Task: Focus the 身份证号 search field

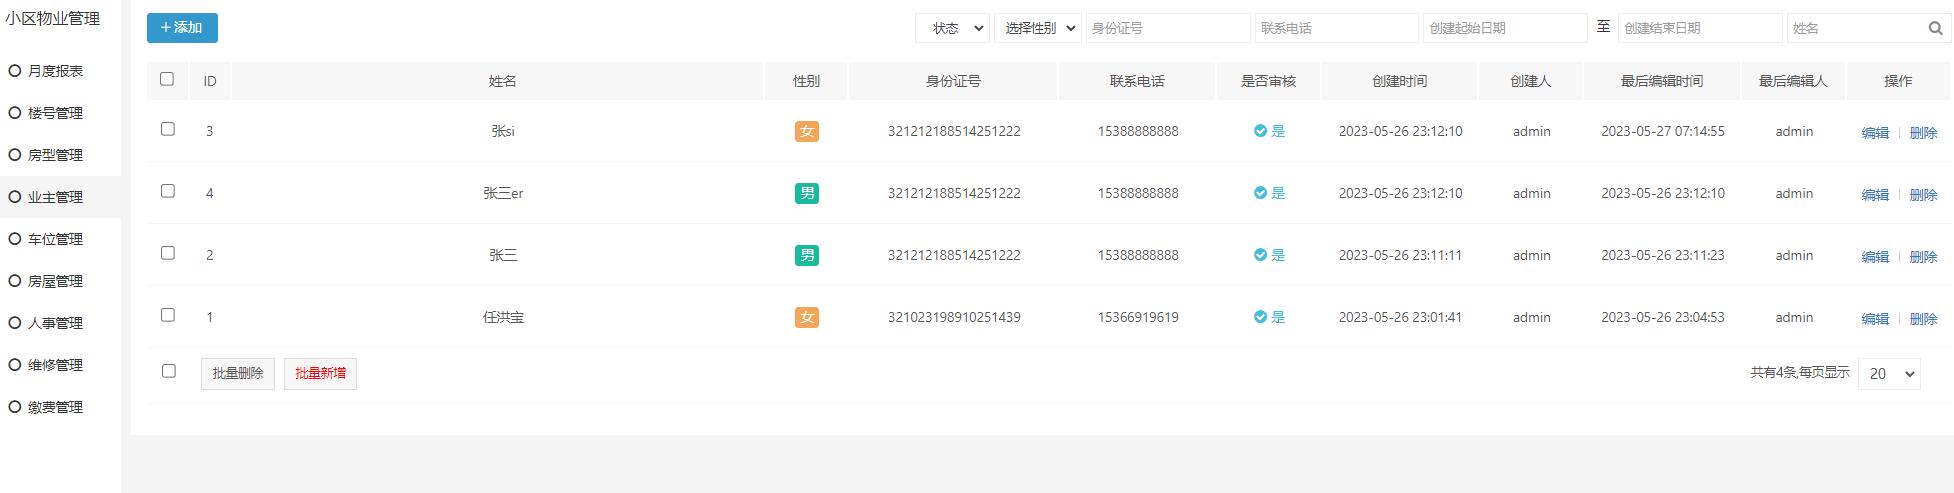Action: click(1168, 28)
